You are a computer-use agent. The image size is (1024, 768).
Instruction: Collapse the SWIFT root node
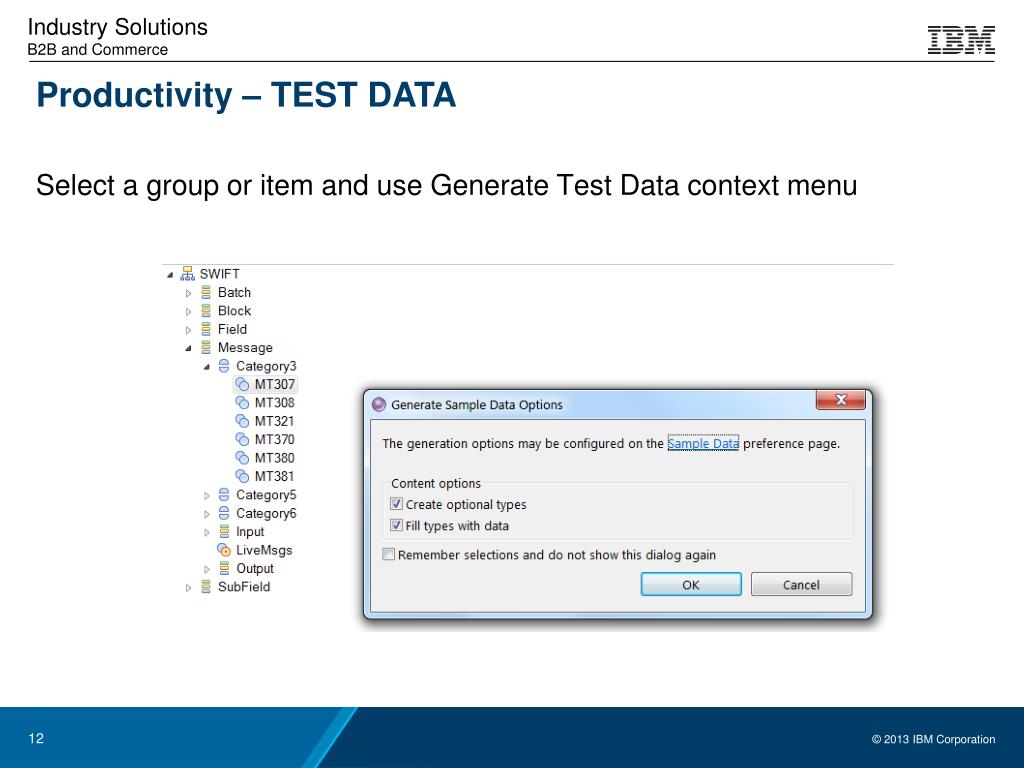pyautogui.click(x=170, y=274)
